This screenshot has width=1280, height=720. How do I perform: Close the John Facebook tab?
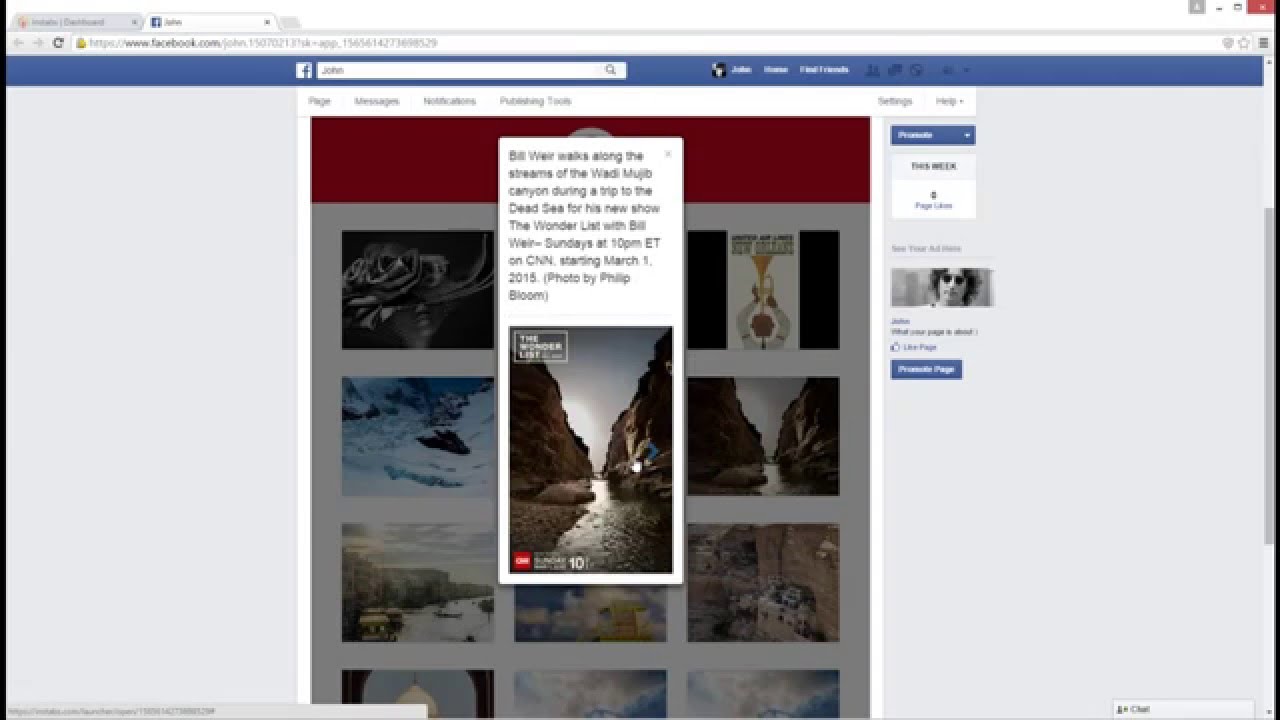click(x=267, y=22)
